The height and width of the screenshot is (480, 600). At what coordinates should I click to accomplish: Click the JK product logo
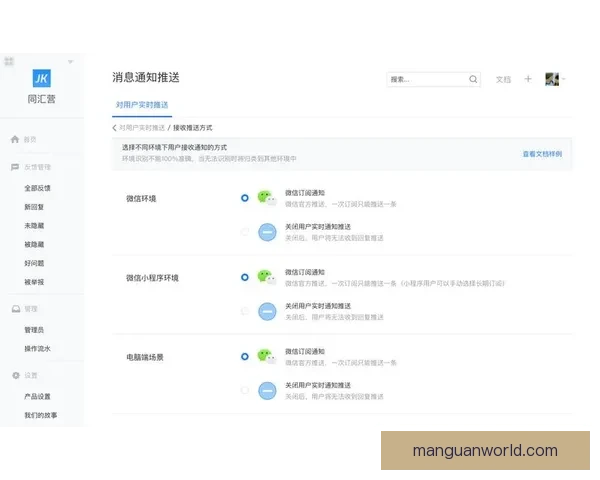[41, 78]
